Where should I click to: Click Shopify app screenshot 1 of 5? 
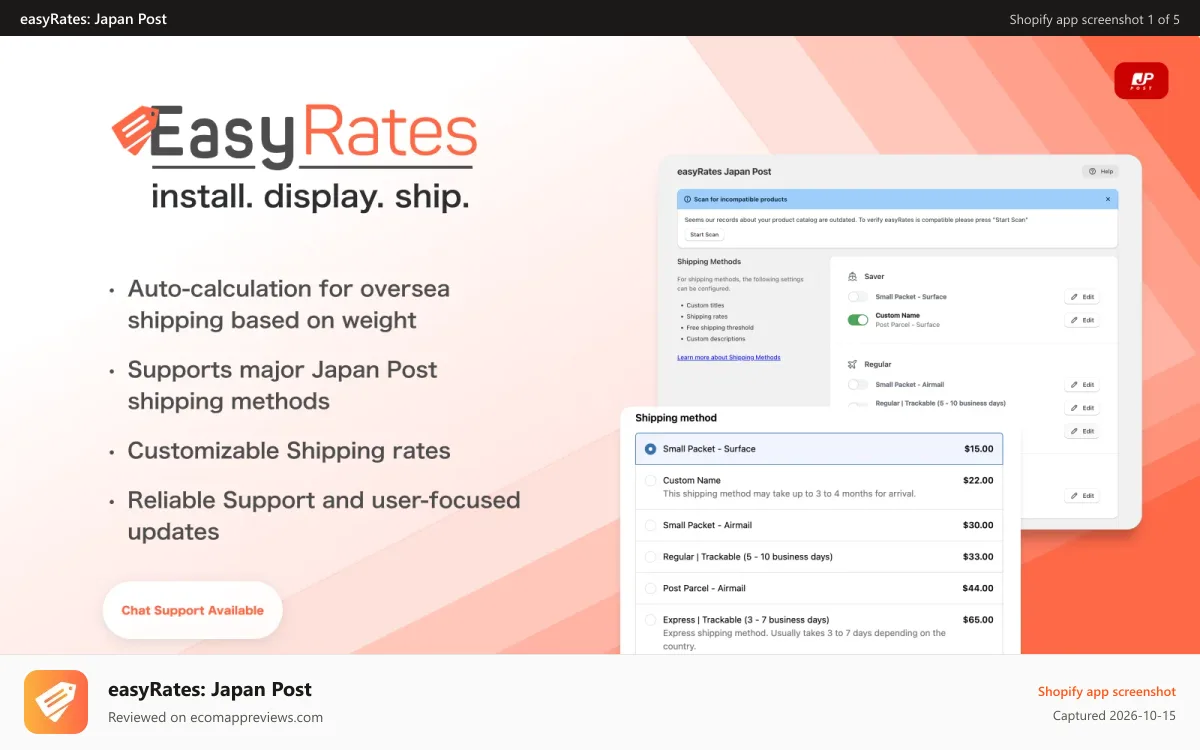coord(1094,19)
